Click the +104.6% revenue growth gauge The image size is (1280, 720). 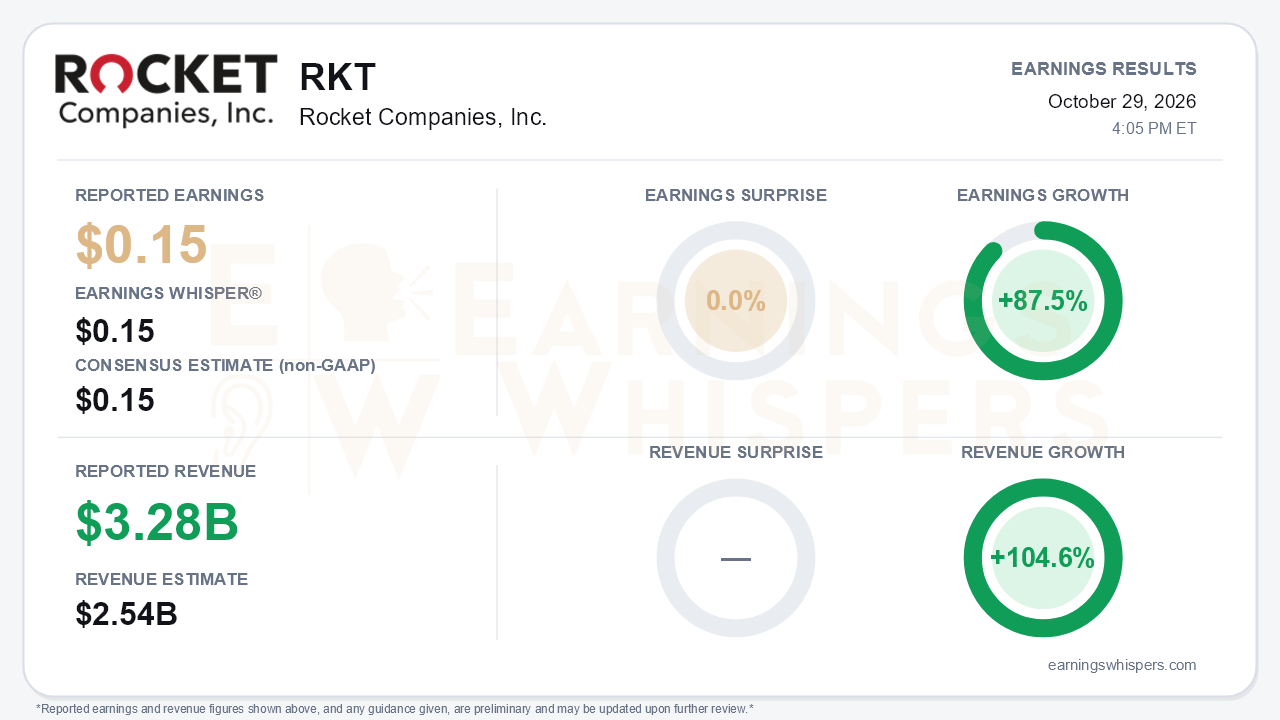pos(1043,558)
